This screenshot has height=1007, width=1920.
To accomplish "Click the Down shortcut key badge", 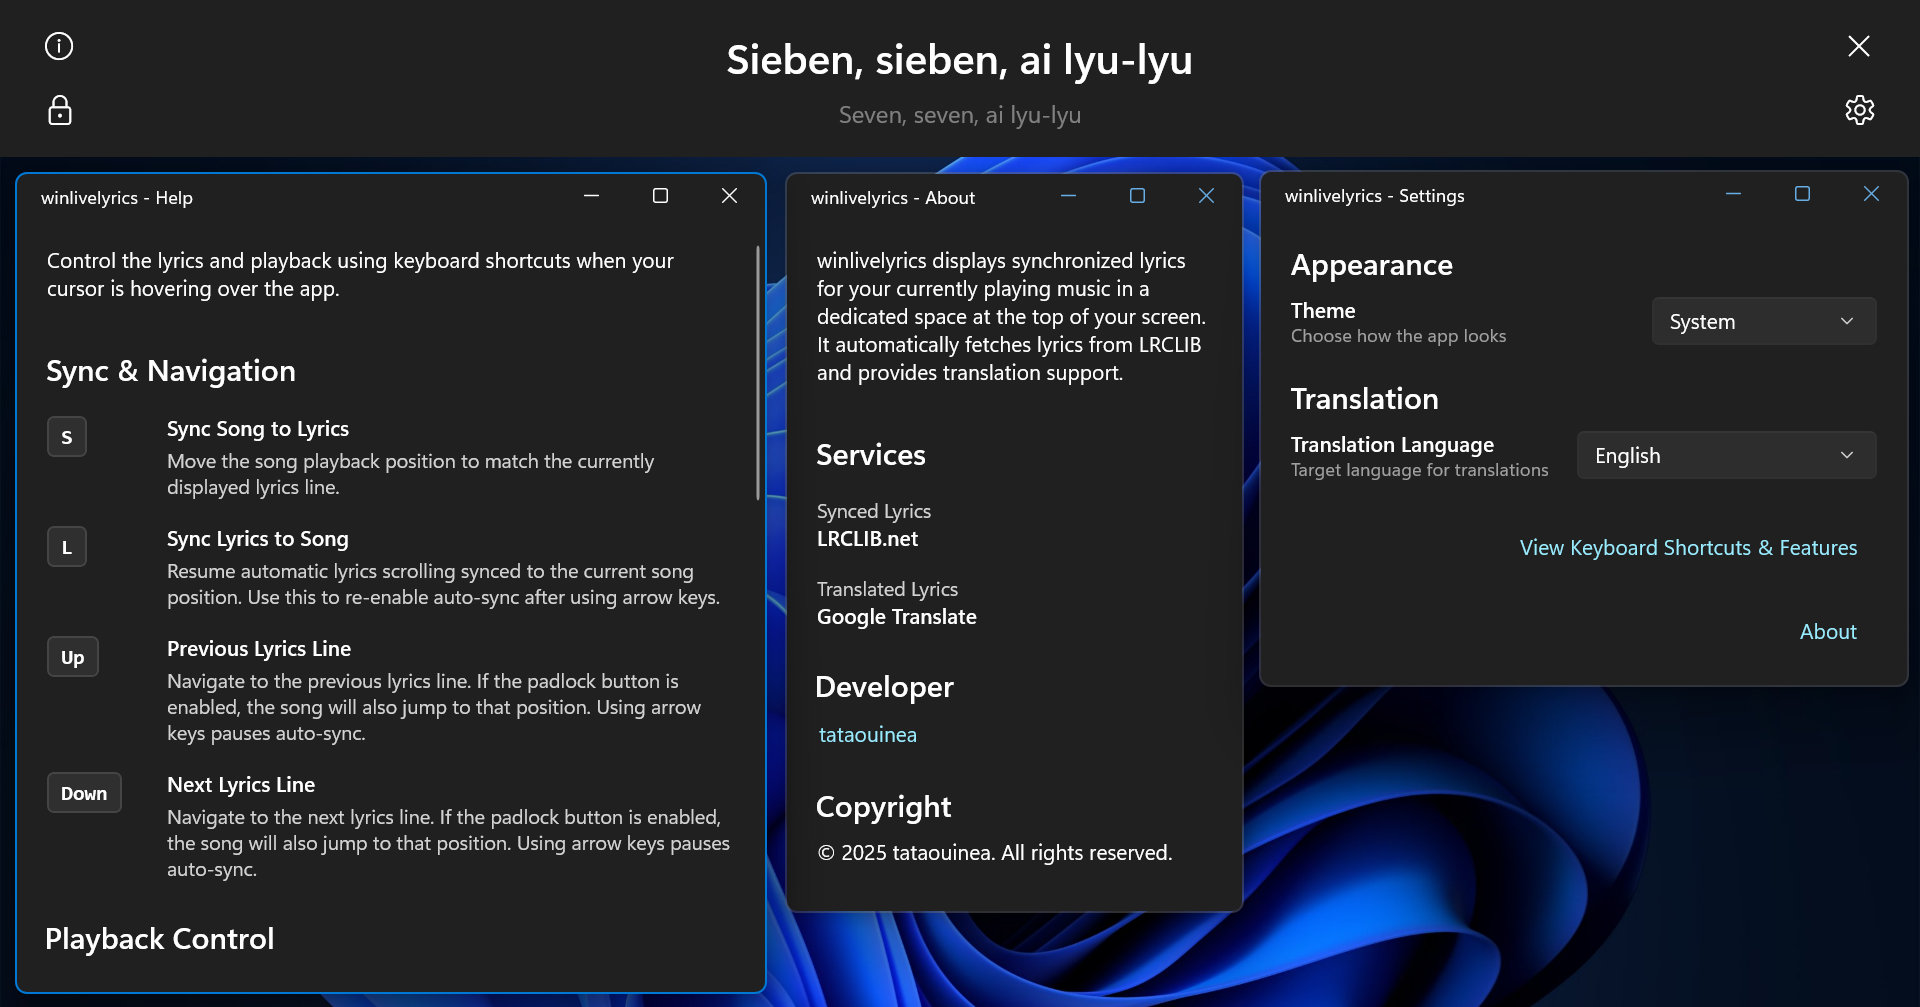I will 84,793.
